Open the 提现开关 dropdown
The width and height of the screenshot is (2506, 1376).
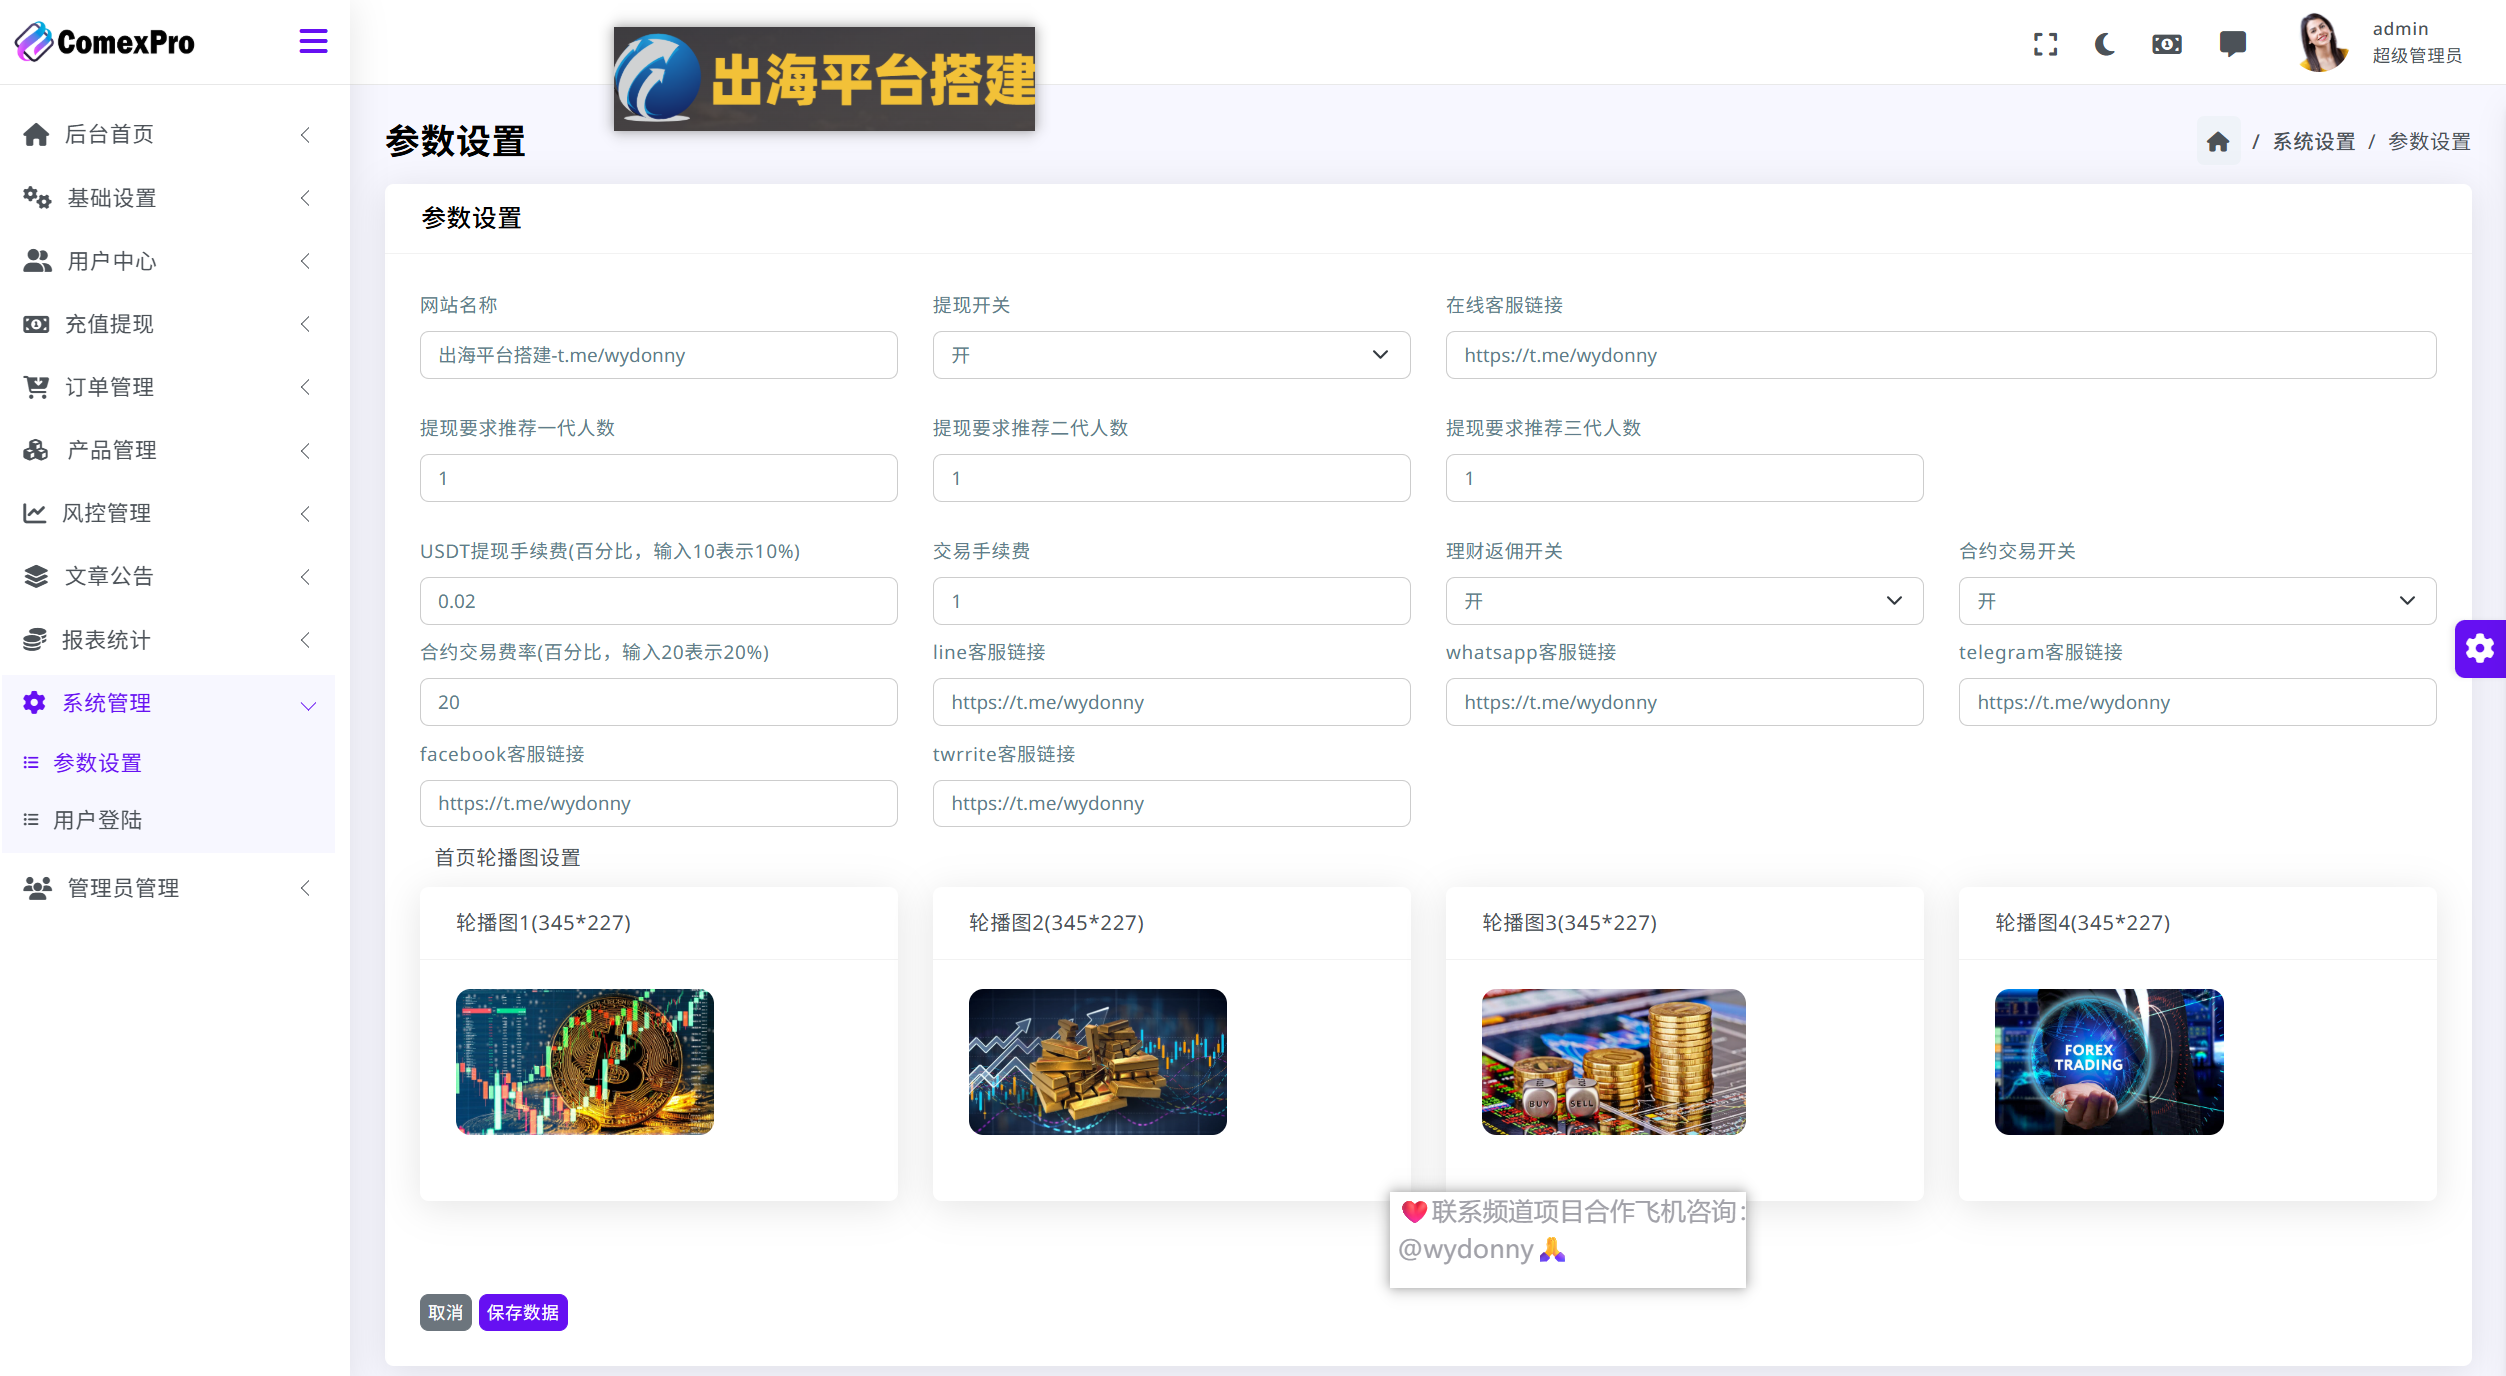click(1170, 355)
